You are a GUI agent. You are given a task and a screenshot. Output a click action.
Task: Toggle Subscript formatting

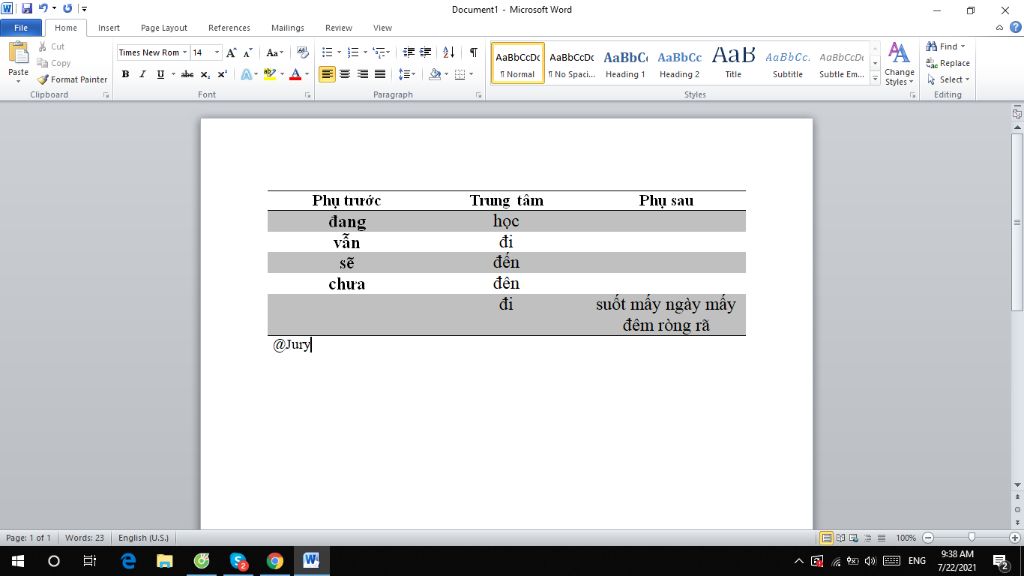click(x=205, y=74)
